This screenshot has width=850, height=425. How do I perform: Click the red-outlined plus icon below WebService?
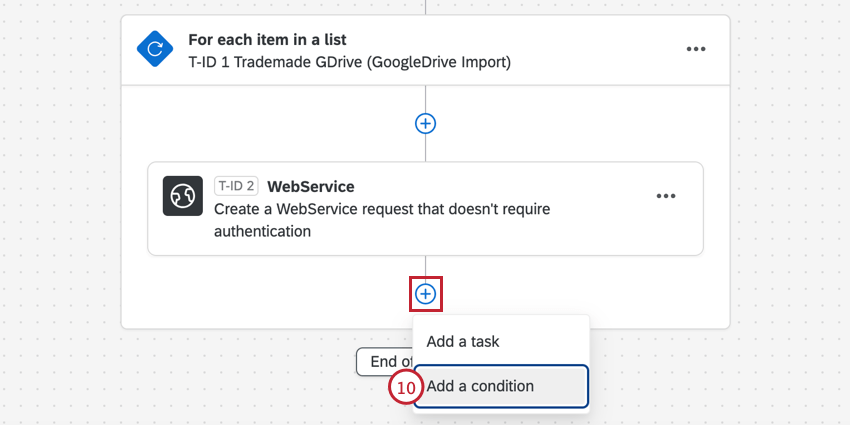click(426, 294)
